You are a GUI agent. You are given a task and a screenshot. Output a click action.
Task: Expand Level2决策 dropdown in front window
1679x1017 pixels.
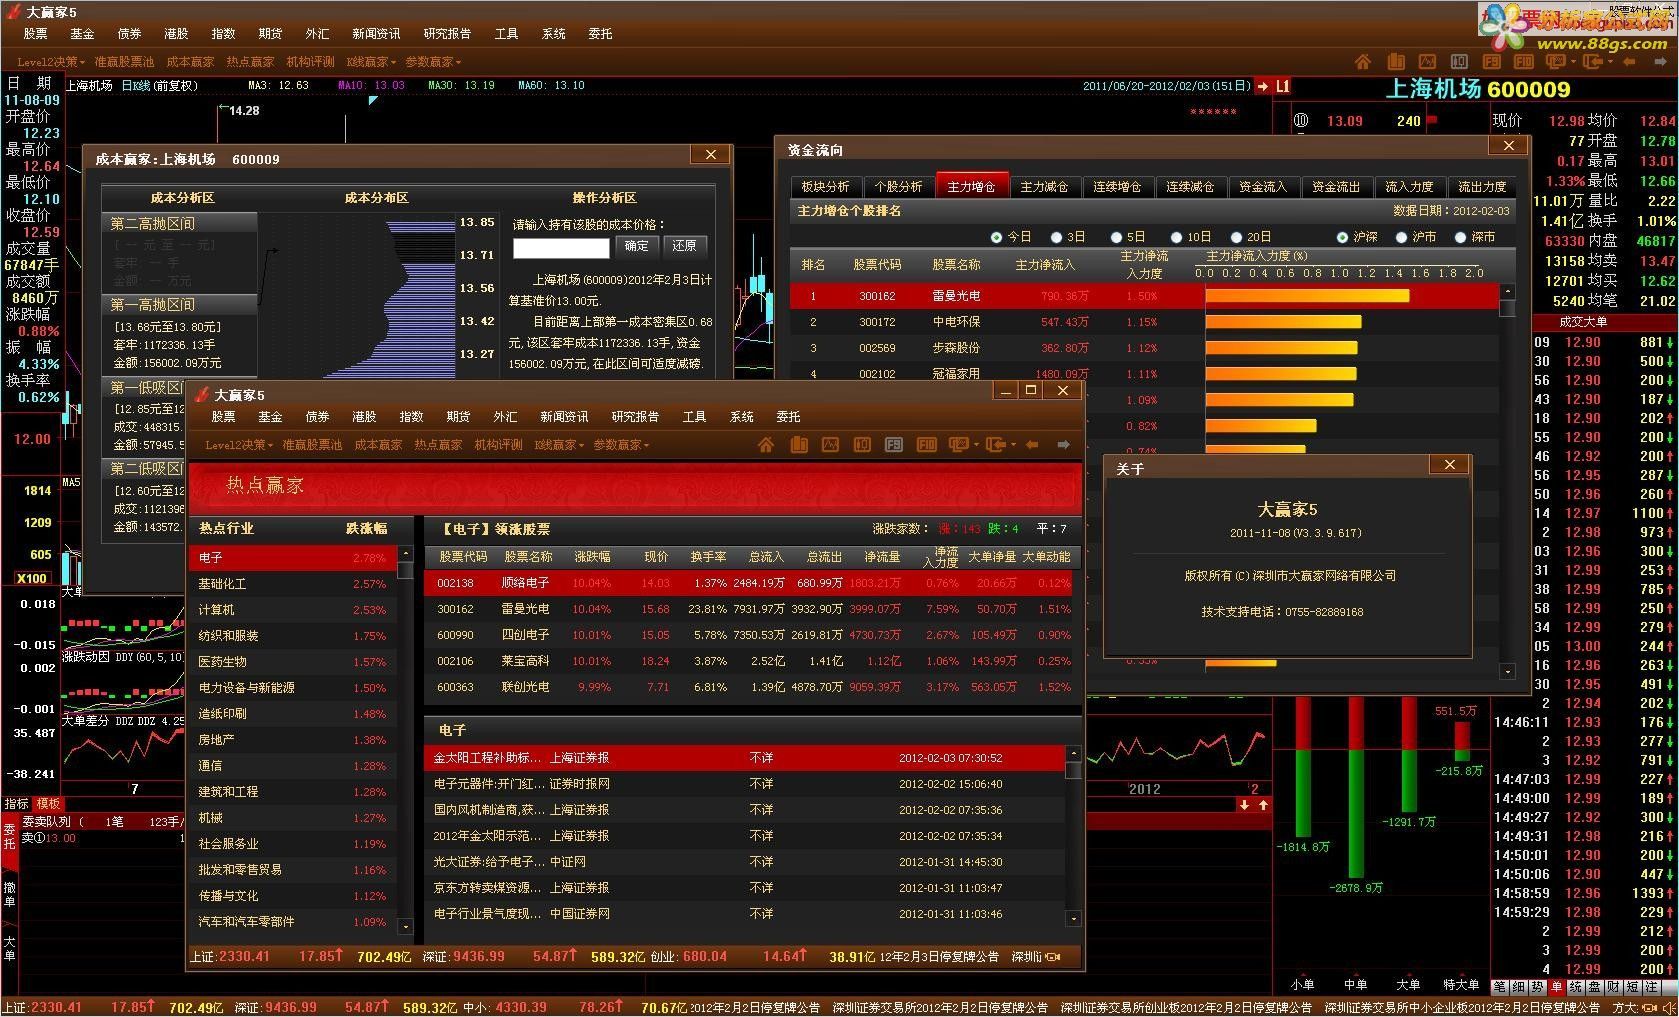[239, 445]
